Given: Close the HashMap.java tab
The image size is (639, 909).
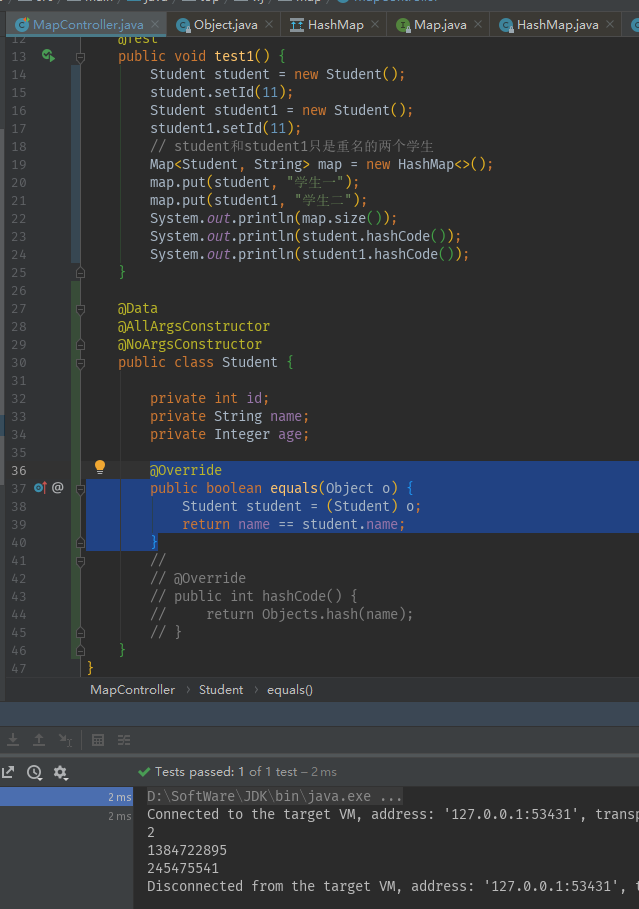Looking at the screenshot, I should click(610, 24).
